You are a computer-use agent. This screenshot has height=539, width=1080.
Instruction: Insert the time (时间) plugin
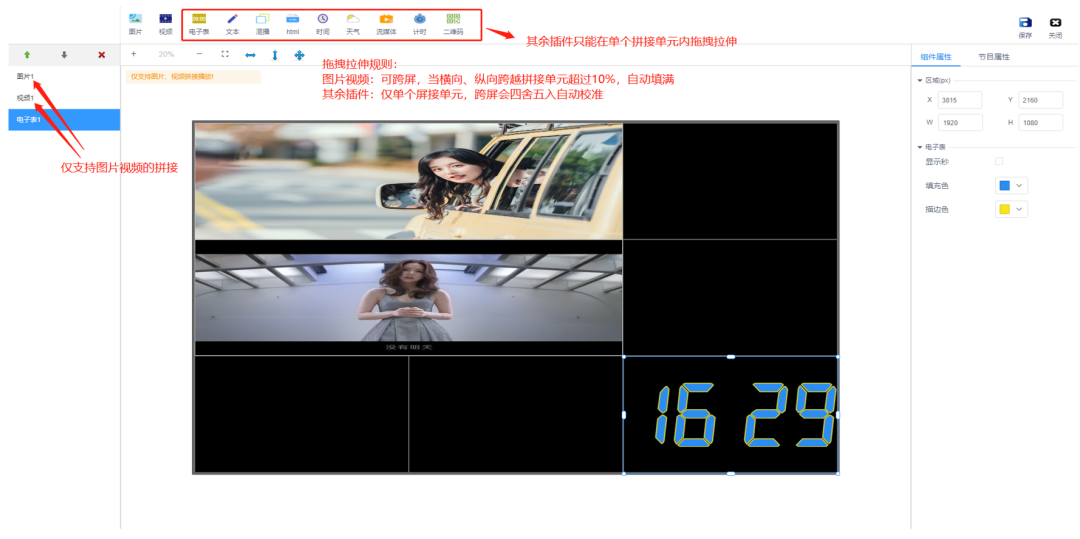tap(323, 24)
